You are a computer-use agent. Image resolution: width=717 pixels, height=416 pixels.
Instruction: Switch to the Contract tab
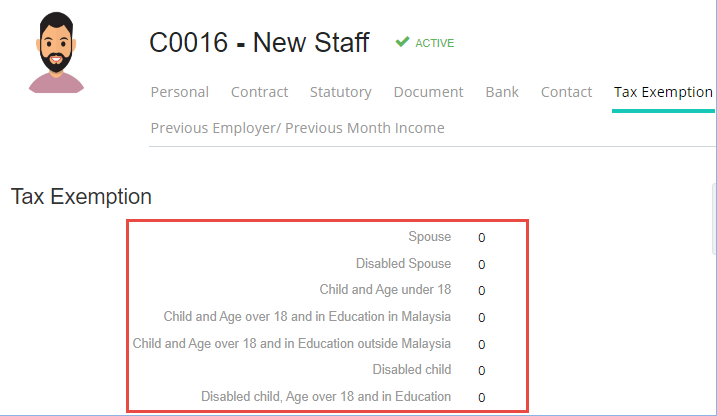(259, 92)
